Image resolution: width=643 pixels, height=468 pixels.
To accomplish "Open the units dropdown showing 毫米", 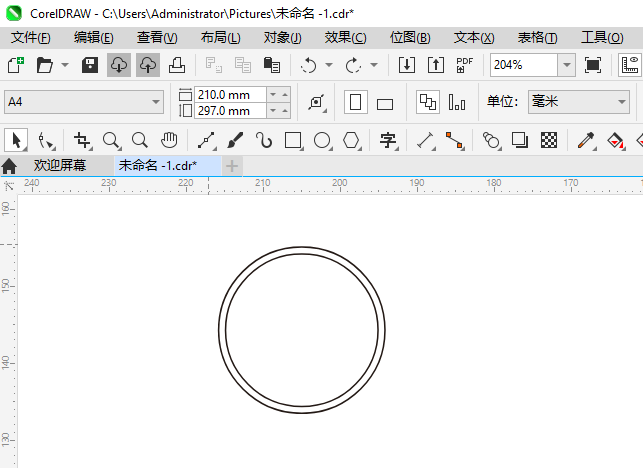I will tap(579, 102).
